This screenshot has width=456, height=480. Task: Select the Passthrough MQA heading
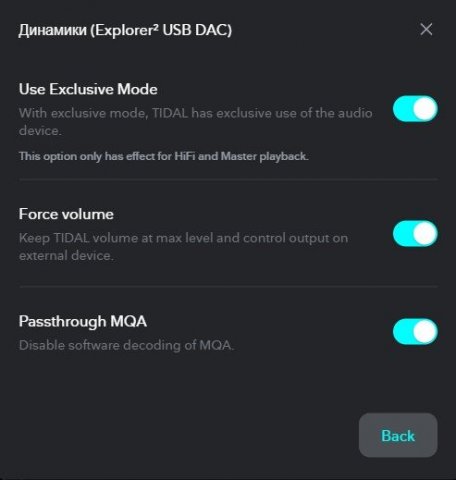[x=83, y=321]
